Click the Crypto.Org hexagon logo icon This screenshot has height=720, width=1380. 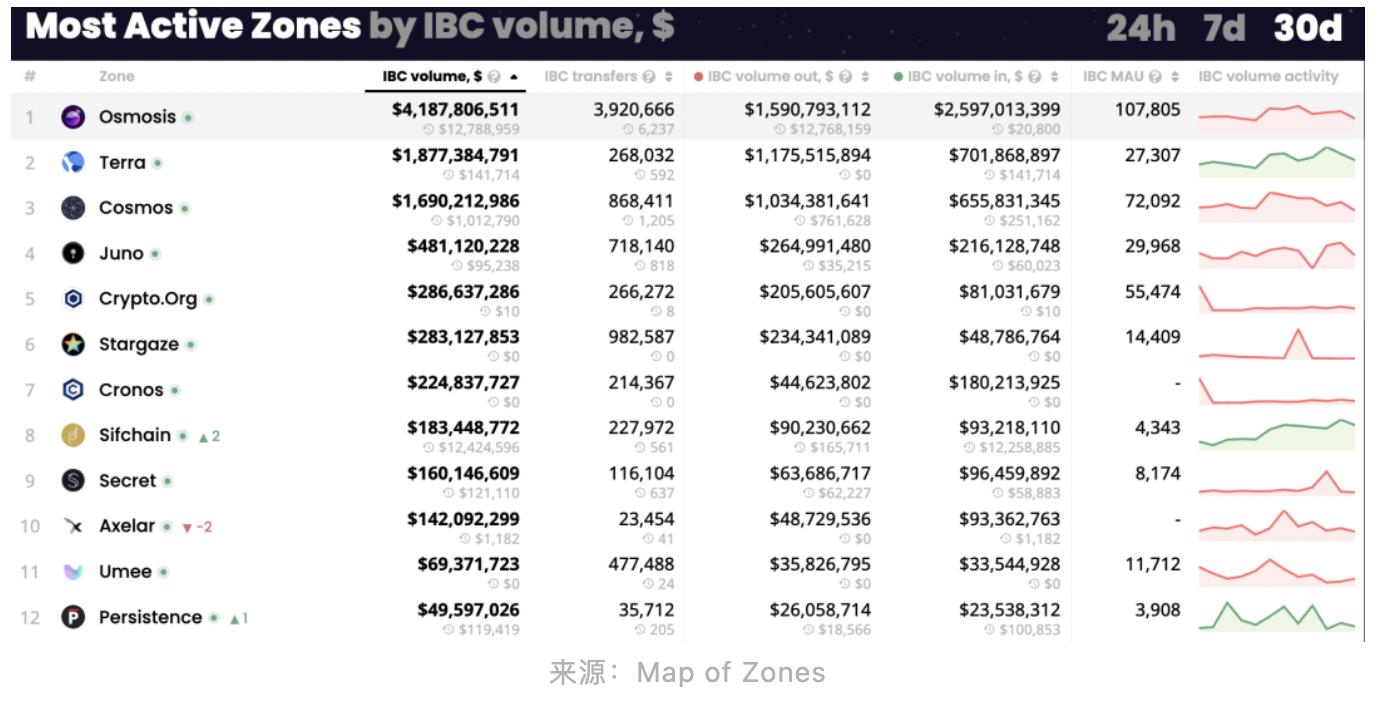click(73, 299)
